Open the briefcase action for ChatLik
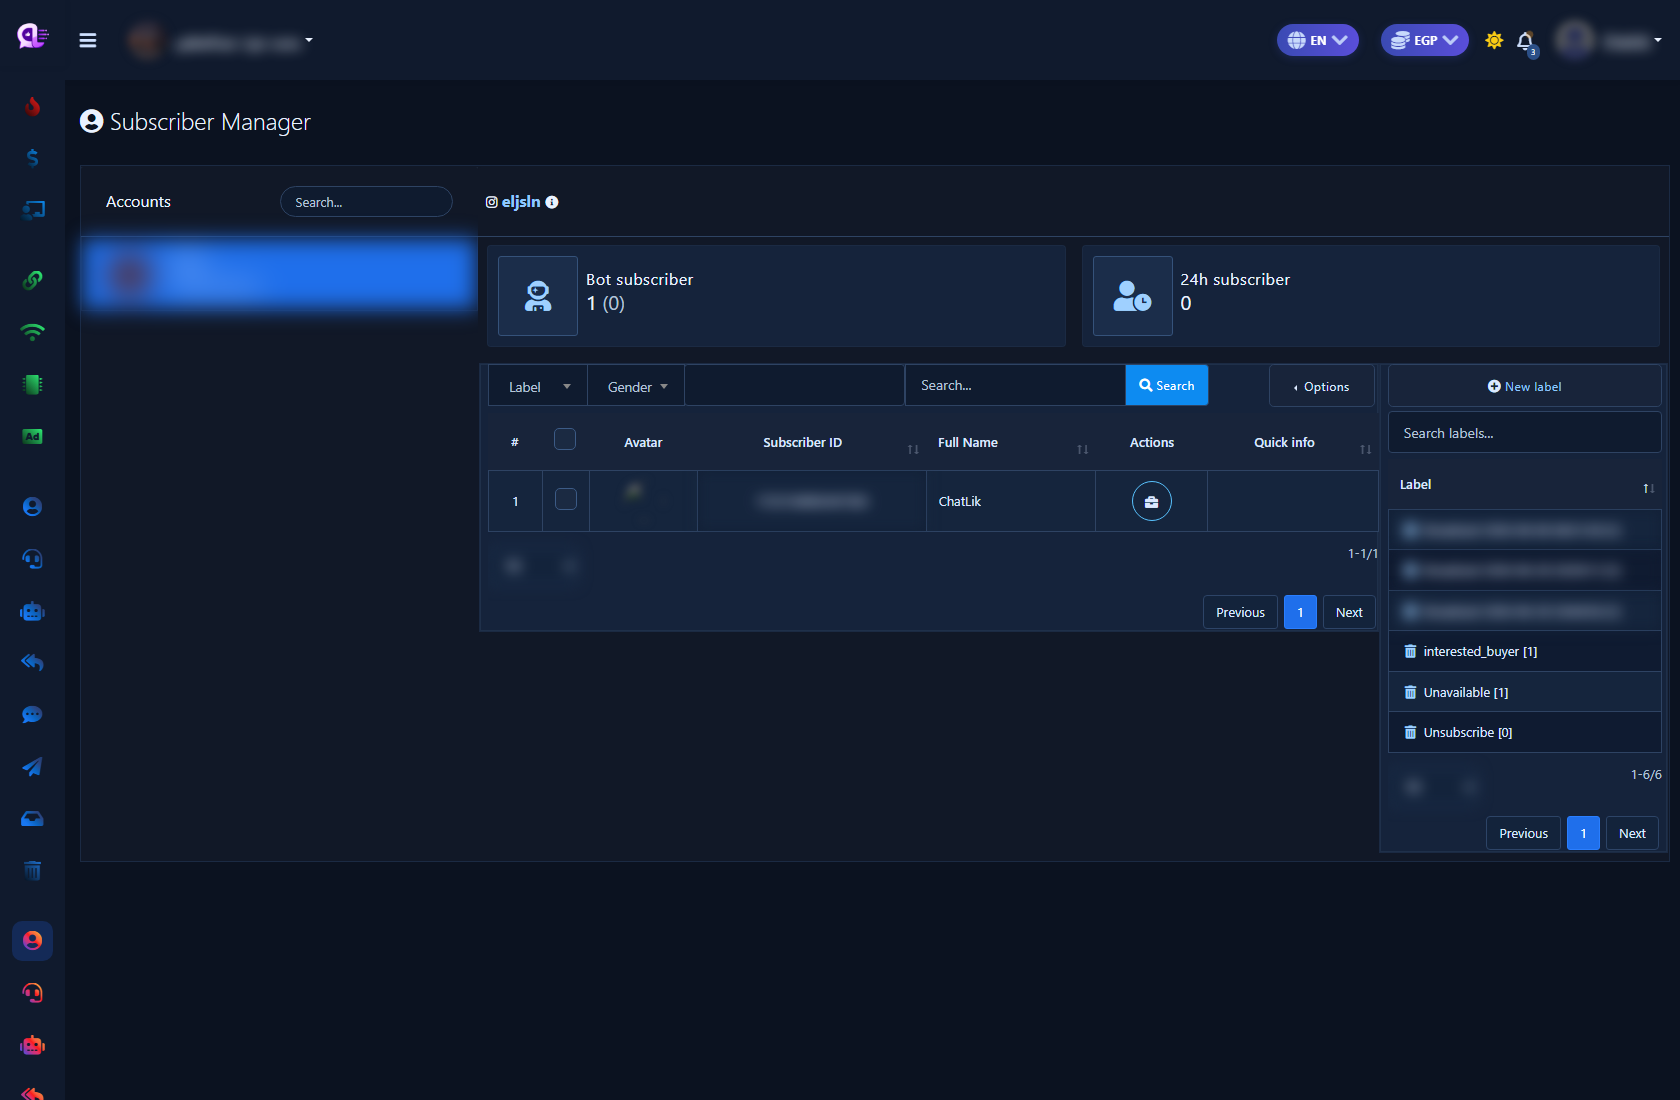 1152,501
